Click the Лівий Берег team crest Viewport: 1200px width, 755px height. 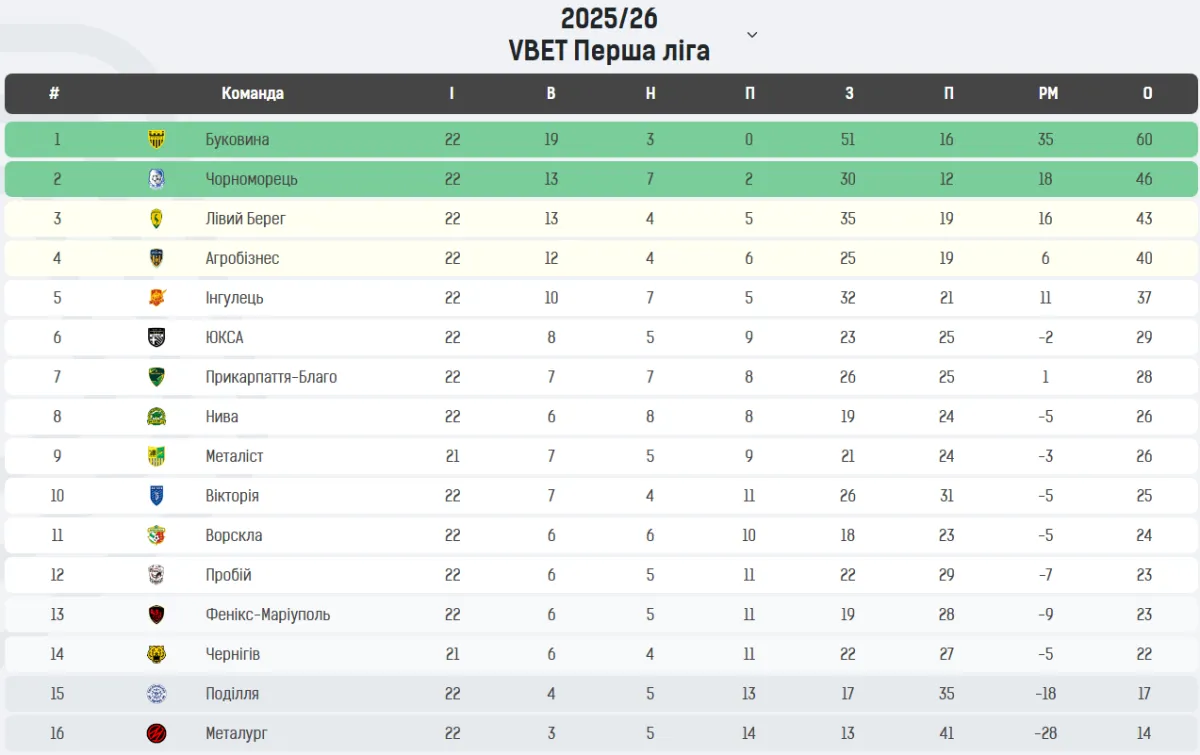point(156,218)
